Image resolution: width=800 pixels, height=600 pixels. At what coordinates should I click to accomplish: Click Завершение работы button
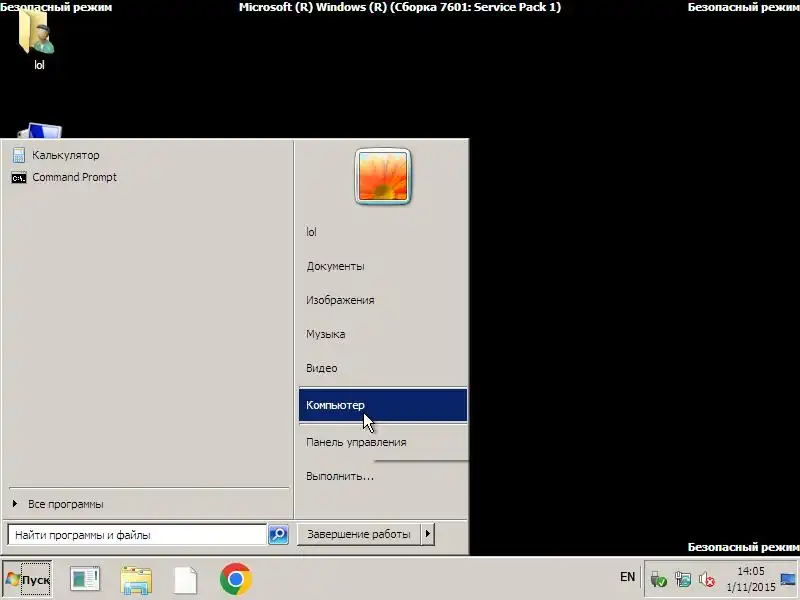click(359, 534)
